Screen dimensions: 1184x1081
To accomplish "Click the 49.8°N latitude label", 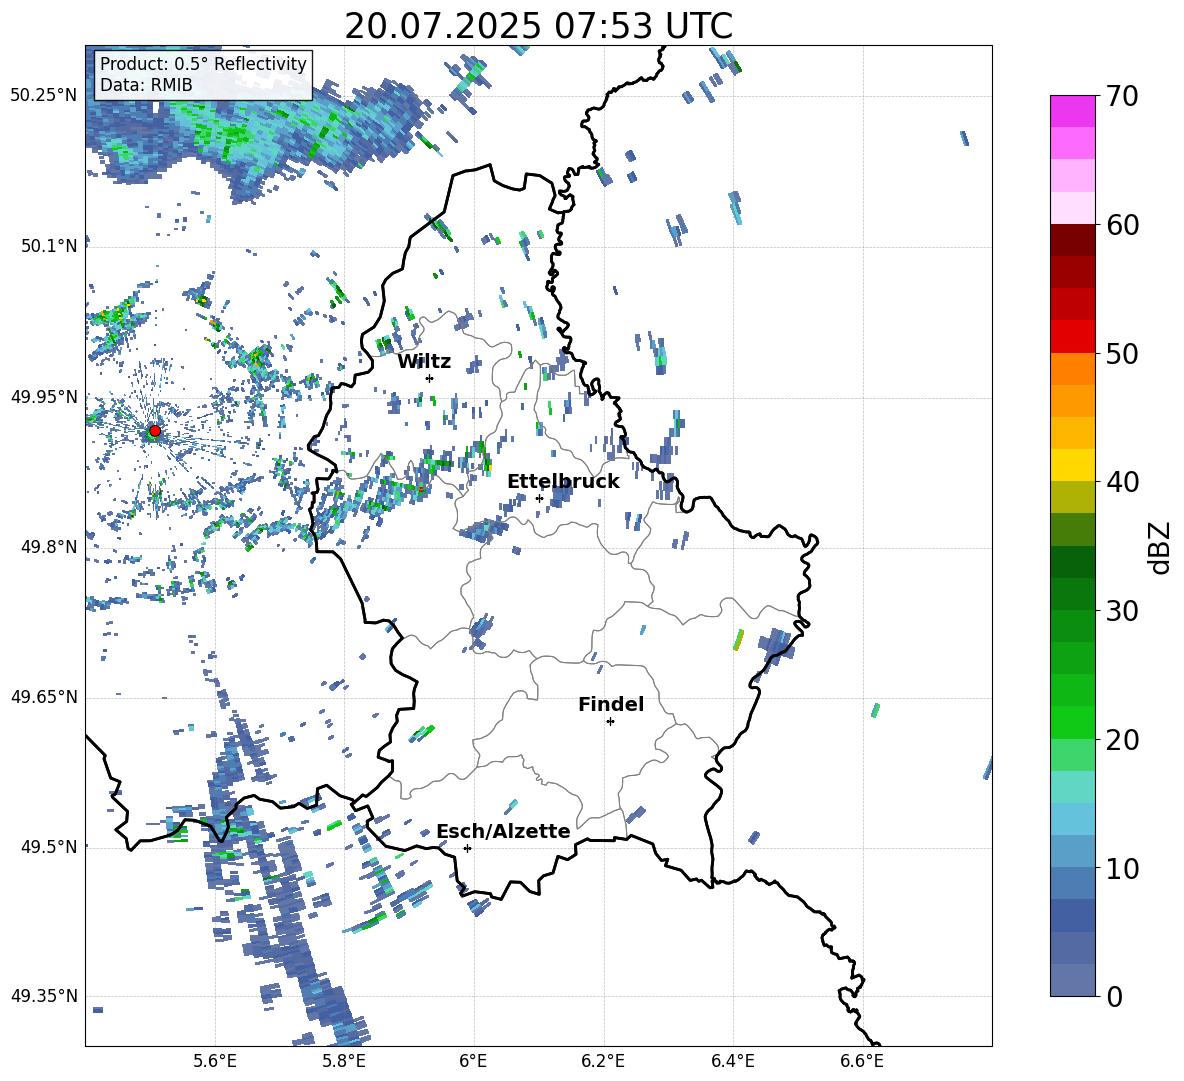I will [49, 547].
